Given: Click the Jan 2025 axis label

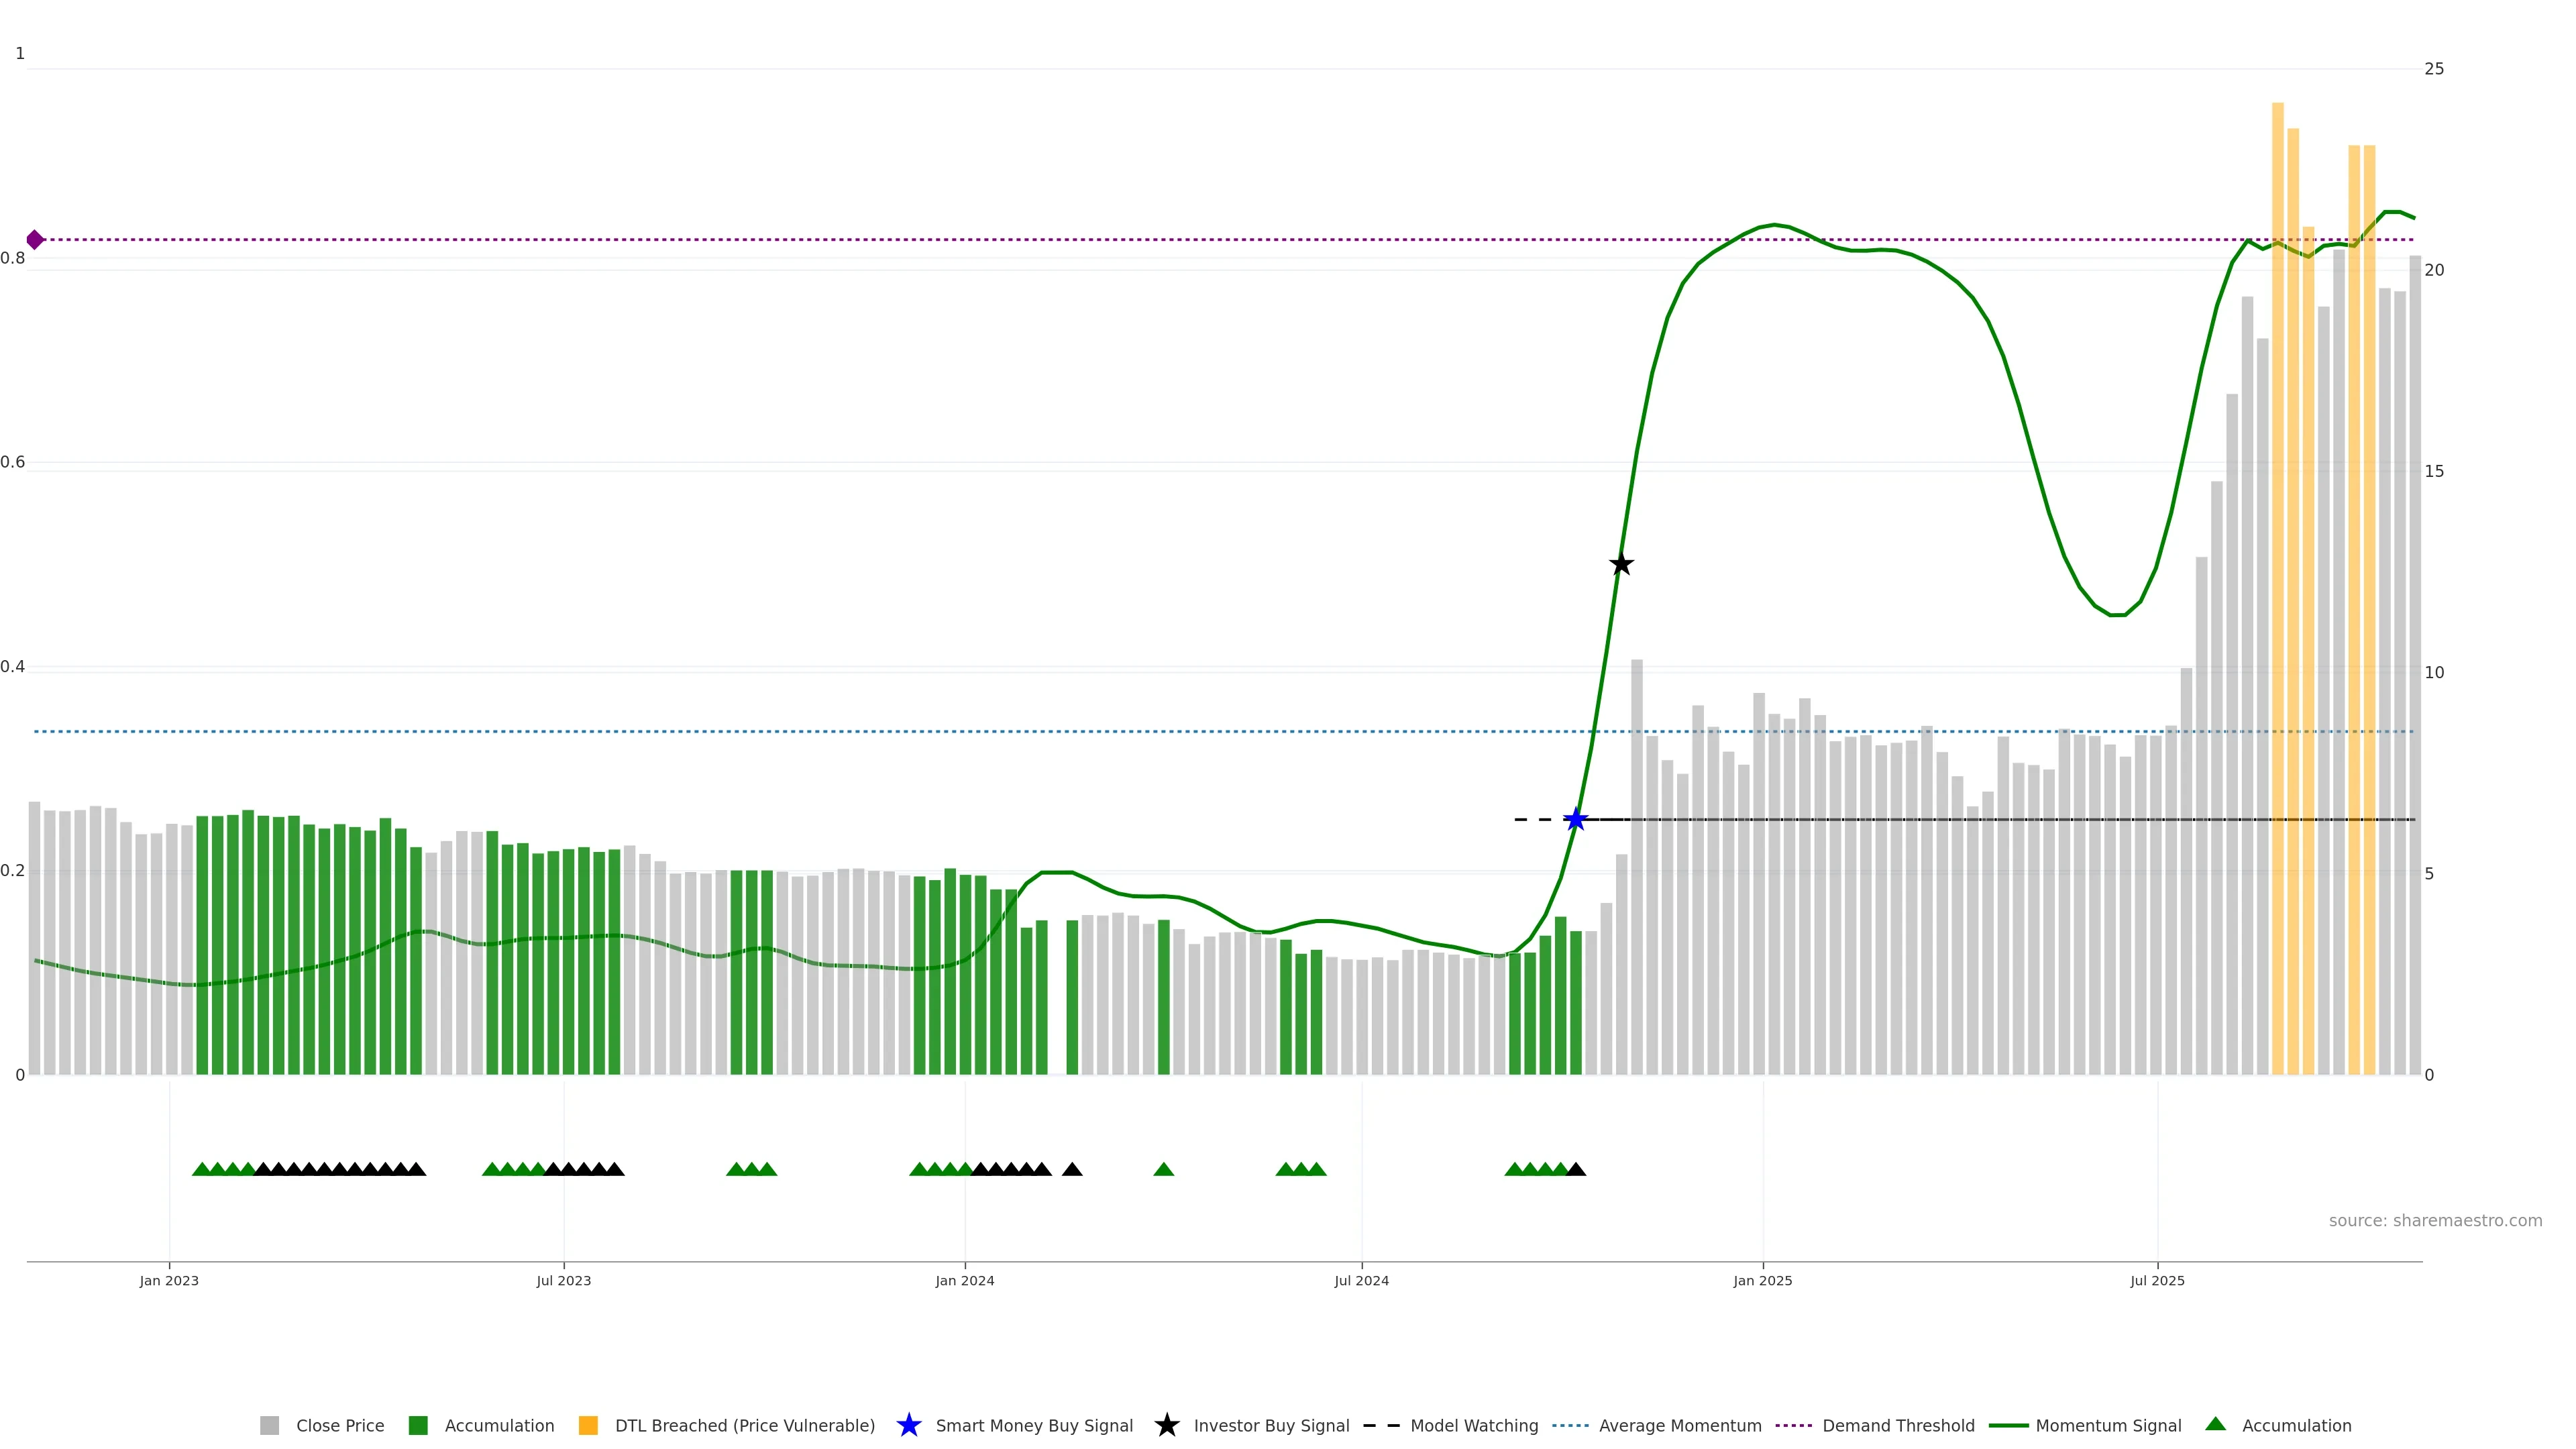Looking at the screenshot, I should pos(1762,1281).
